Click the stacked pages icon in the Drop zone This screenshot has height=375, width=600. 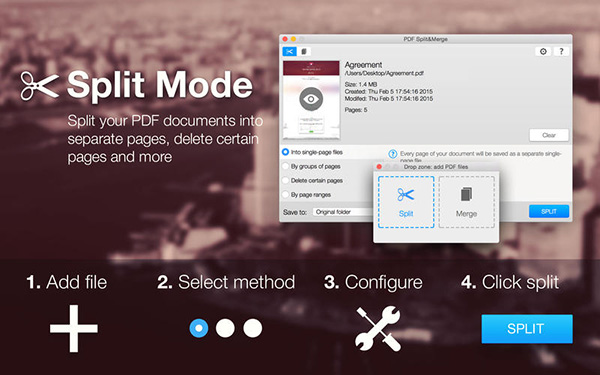click(466, 194)
